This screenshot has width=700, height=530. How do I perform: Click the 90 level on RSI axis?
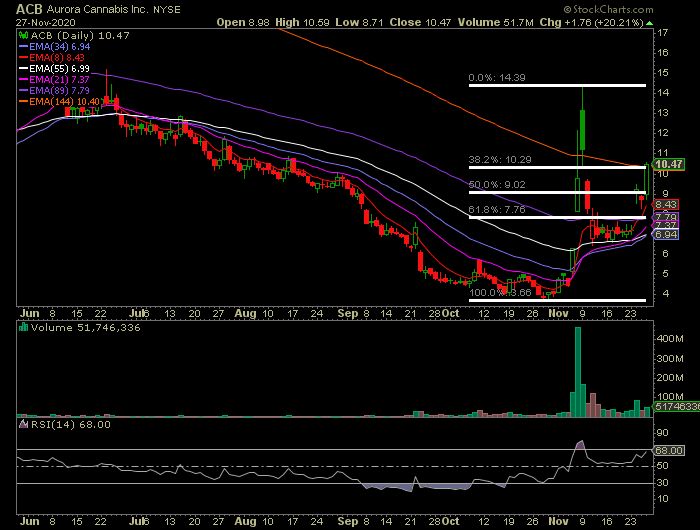[662, 433]
